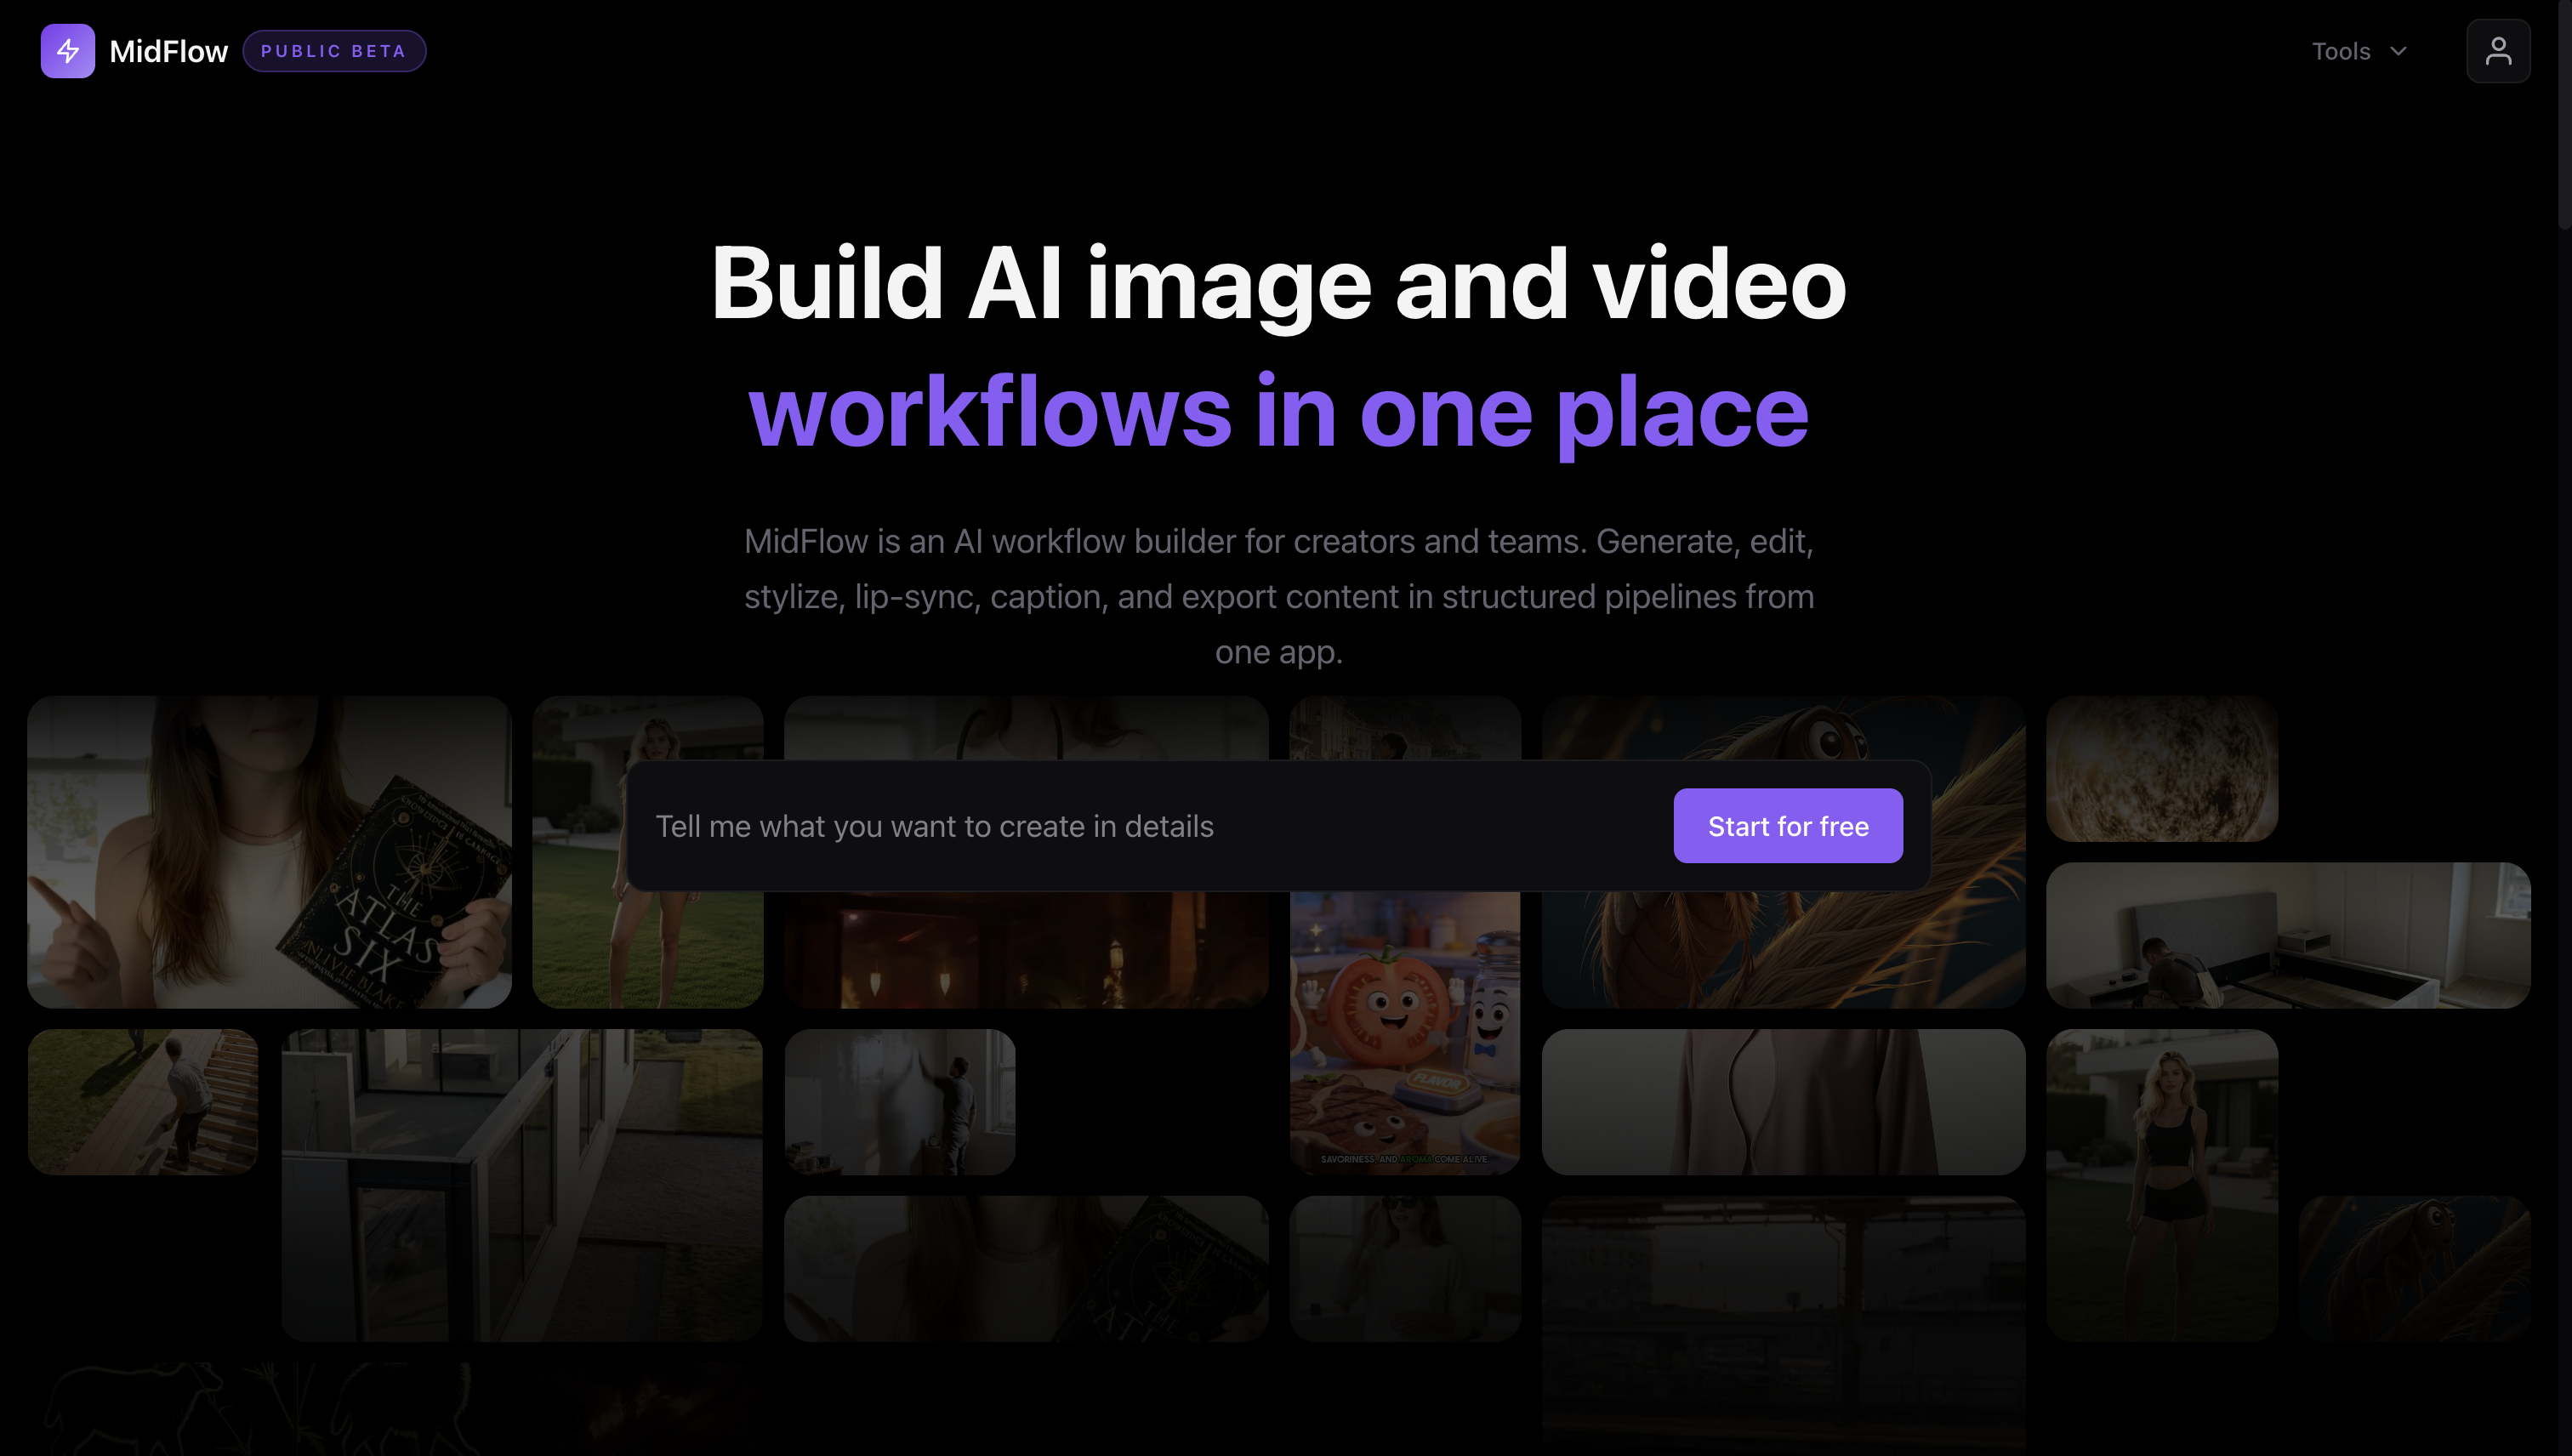Click the glass staircase house thumbnail

(x=522, y=1185)
